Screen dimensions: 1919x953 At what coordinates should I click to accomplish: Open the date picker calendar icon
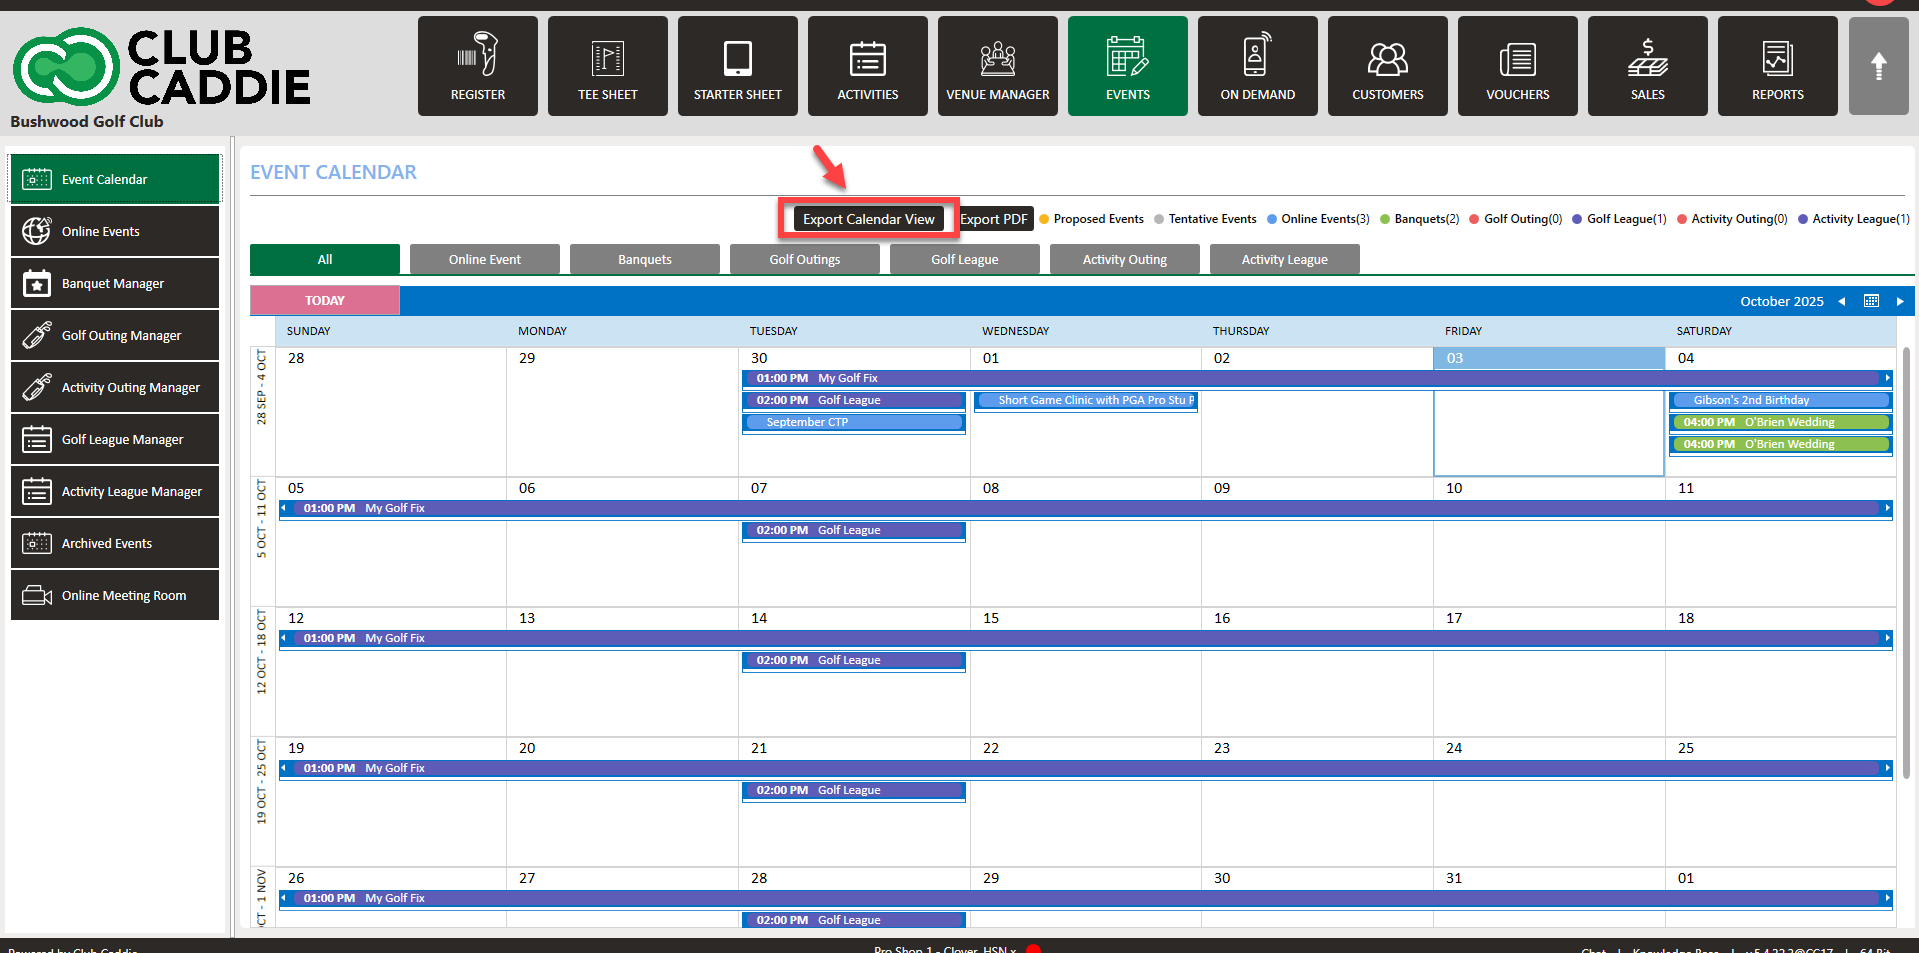pos(1871,301)
